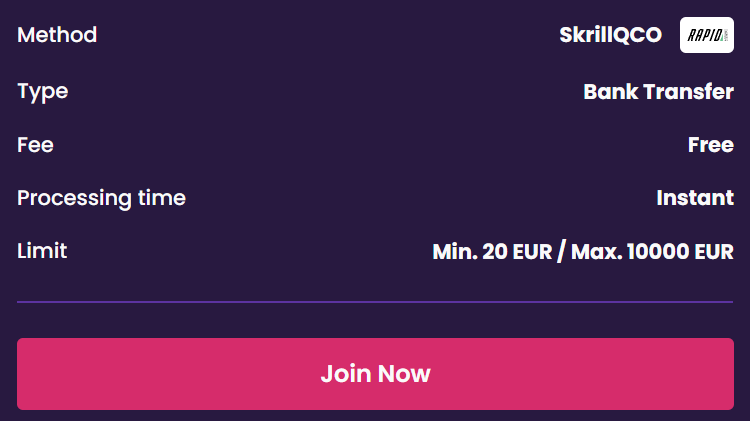This screenshot has height=421, width=750.
Task: Click the Fee label
Action: [35, 145]
